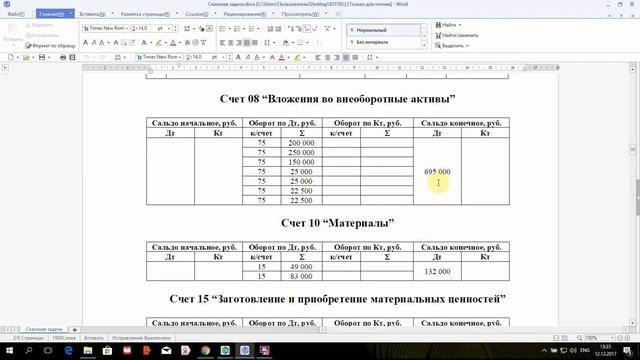The height and width of the screenshot is (360, 640).
Task: Click the taskbar search magnifier
Action: tap(29, 351)
